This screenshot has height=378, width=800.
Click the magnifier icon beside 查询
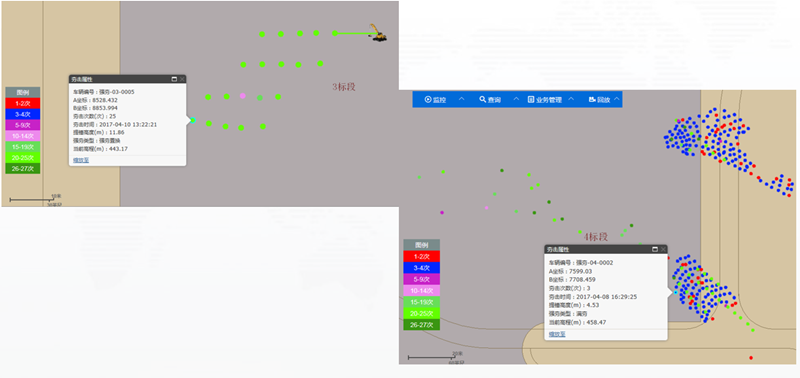483,99
